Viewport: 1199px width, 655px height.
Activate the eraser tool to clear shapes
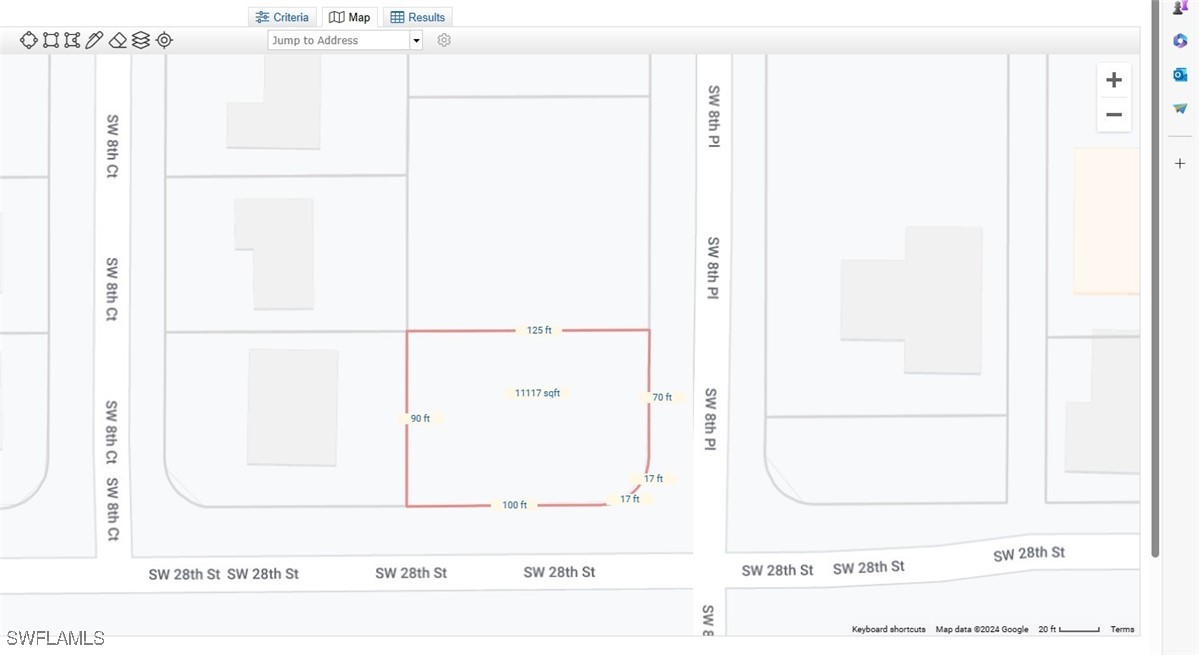pos(118,40)
